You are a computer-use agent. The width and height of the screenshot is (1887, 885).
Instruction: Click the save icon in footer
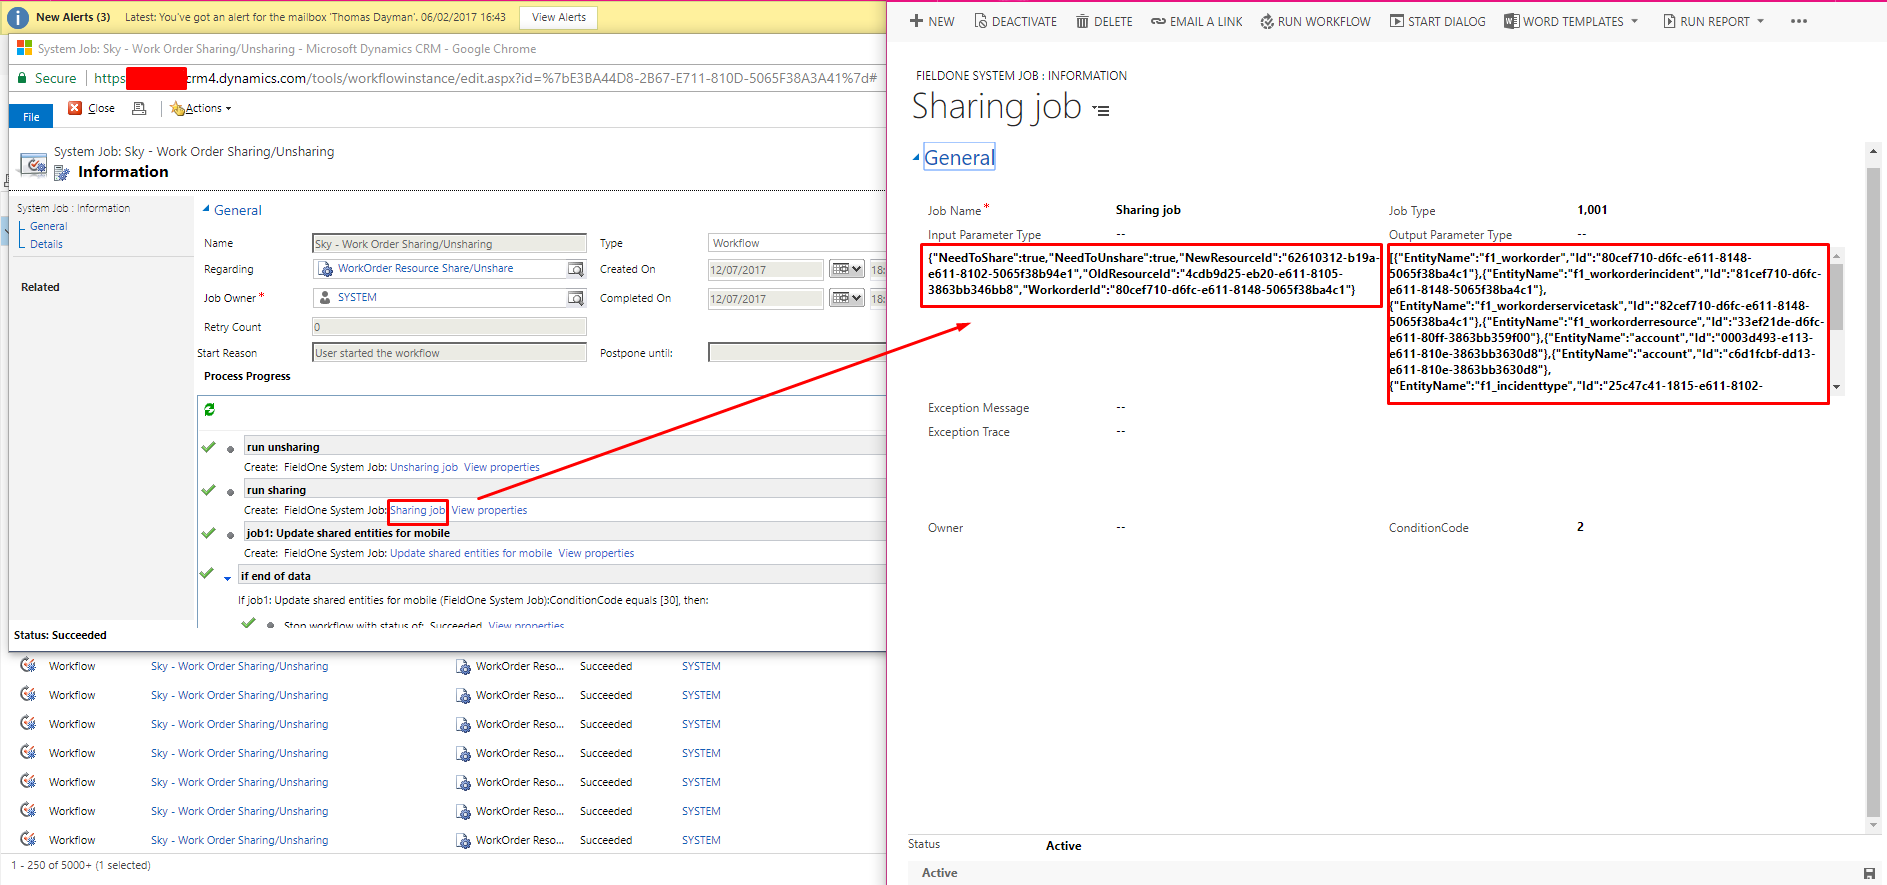[x=1869, y=873]
